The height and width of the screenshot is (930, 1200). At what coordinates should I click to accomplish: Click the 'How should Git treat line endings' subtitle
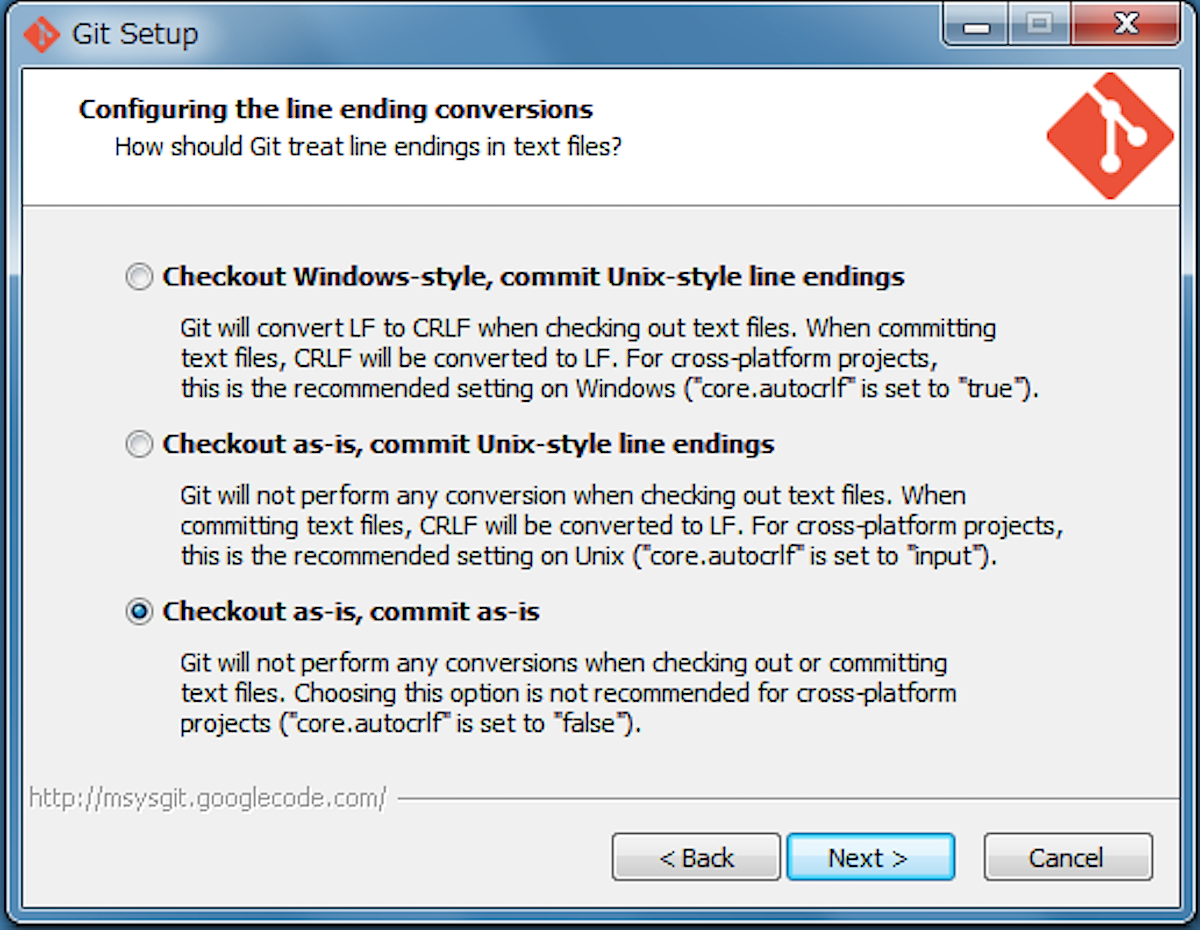coord(368,147)
